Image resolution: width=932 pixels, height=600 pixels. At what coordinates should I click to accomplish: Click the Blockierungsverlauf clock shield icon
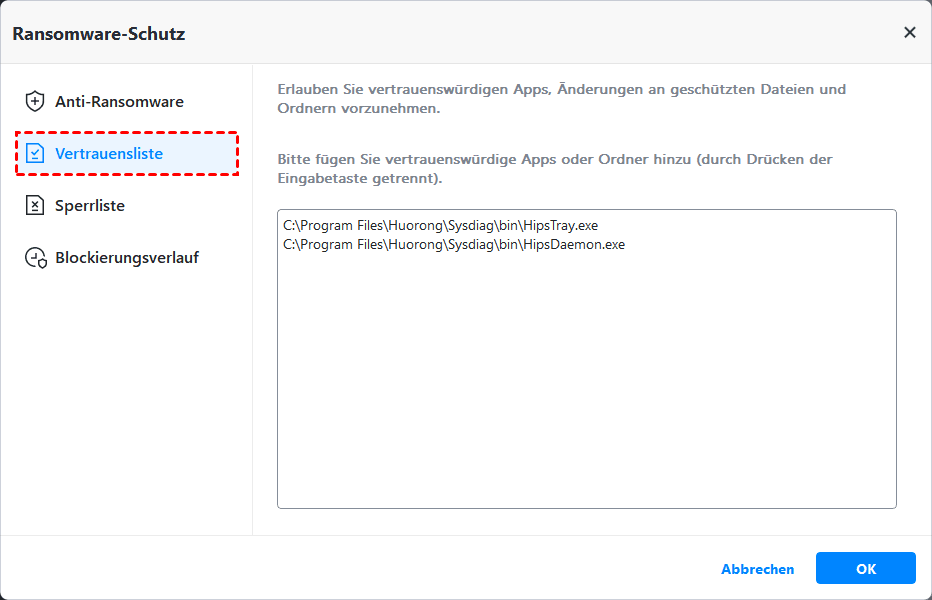[x=36, y=258]
